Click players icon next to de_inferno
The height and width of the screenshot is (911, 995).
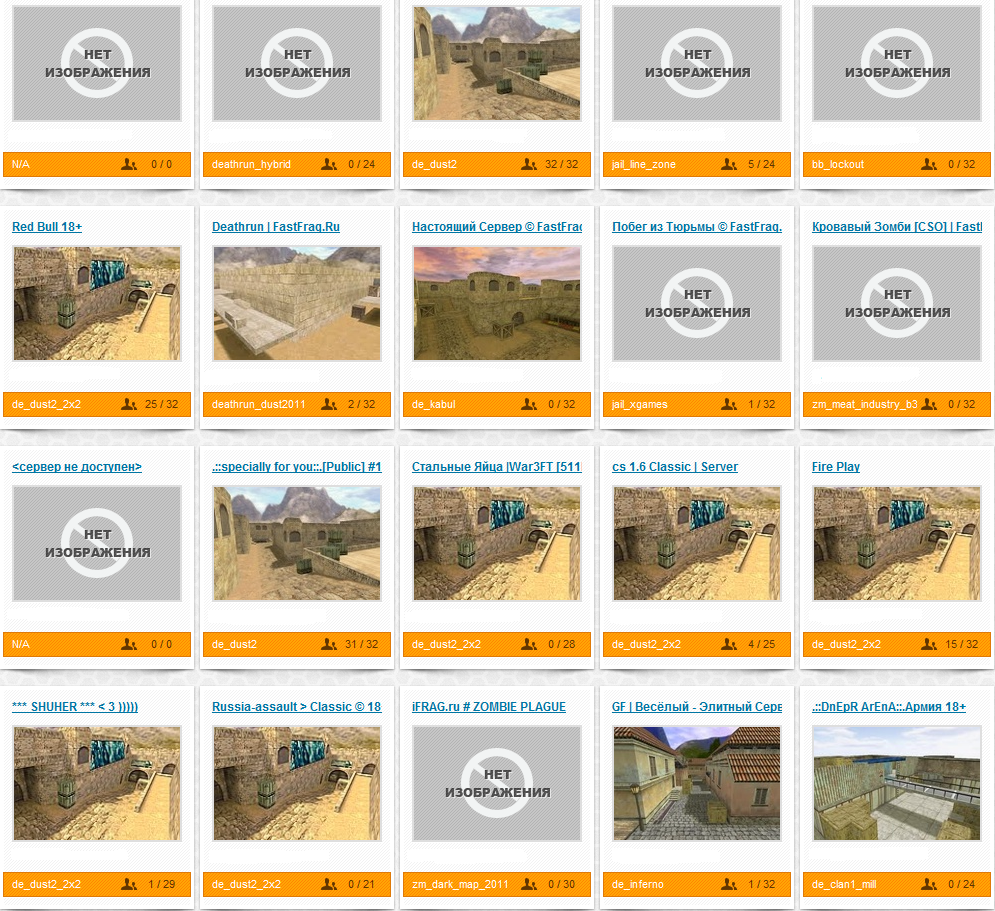[728, 884]
